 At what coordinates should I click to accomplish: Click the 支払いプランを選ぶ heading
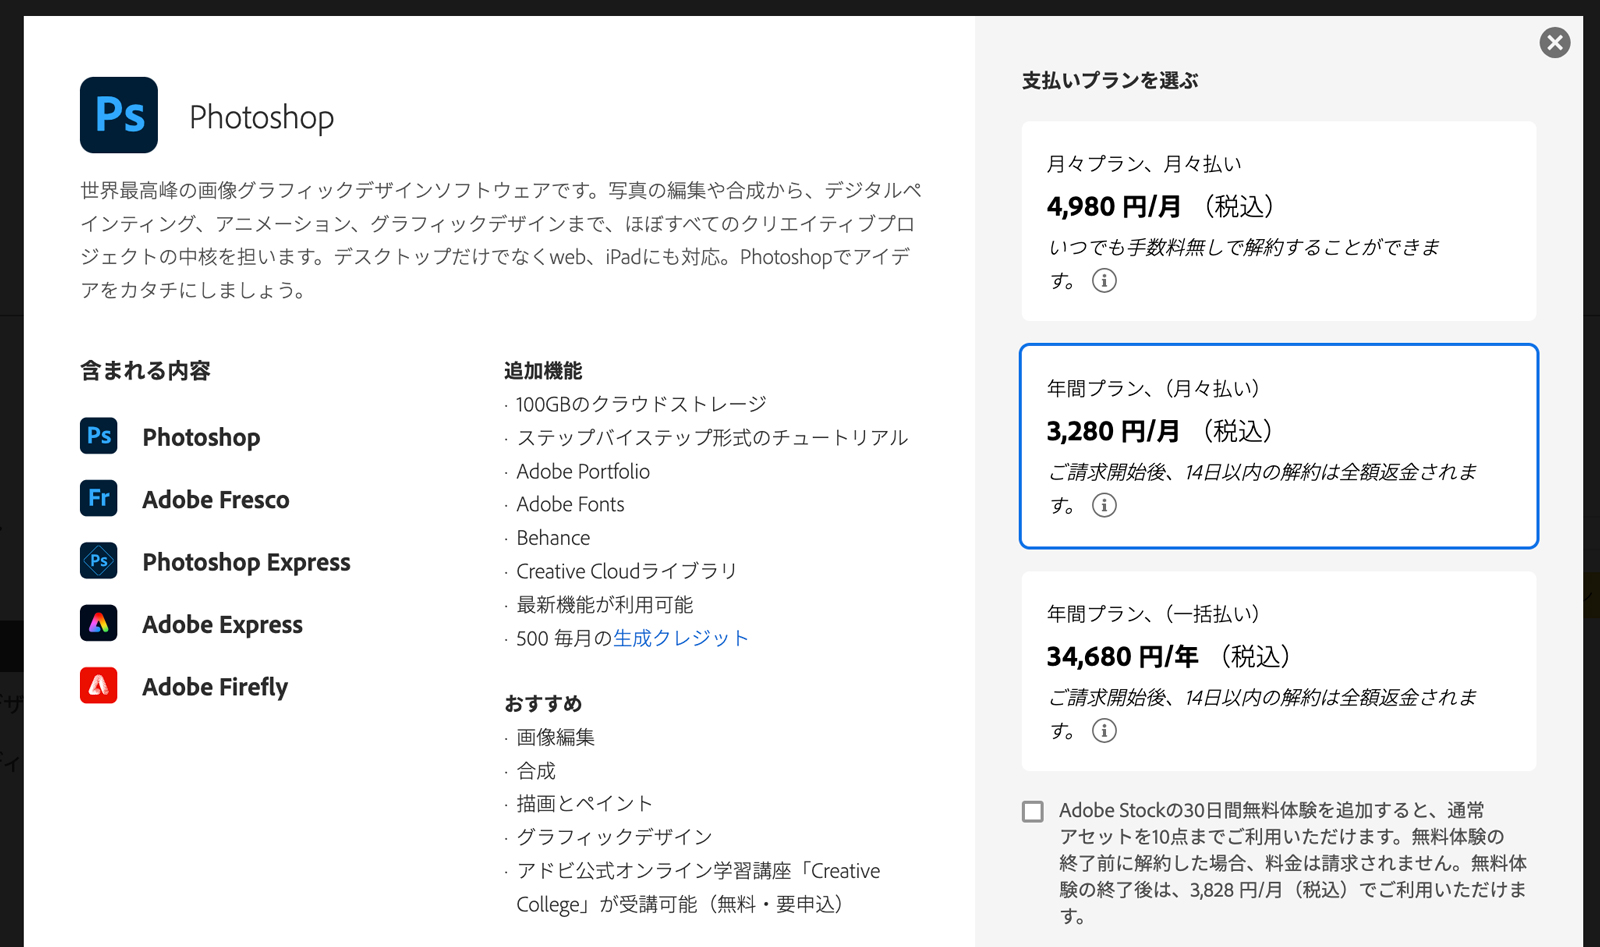pos(1110,81)
